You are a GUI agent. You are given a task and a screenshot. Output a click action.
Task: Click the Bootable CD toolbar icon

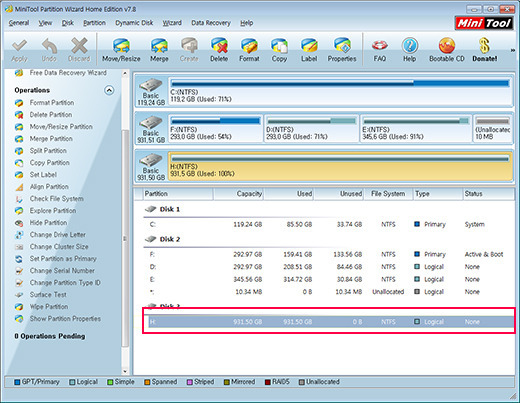(447, 50)
